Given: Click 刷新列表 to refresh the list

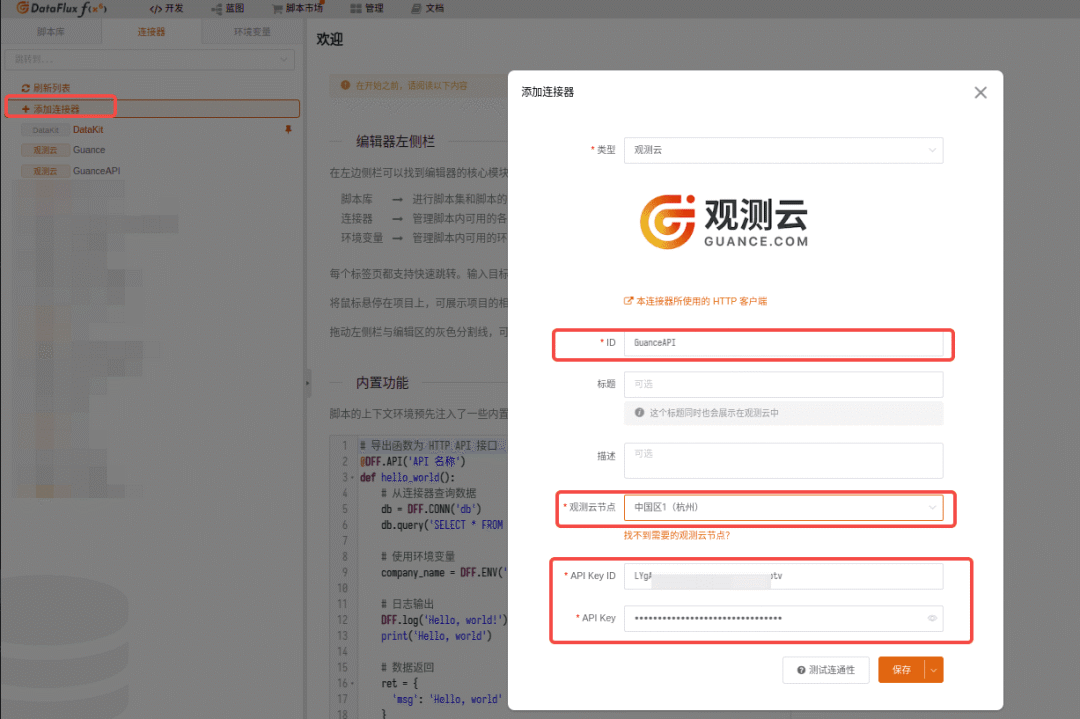Looking at the screenshot, I should pyautogui.click(x=45, y=88).
